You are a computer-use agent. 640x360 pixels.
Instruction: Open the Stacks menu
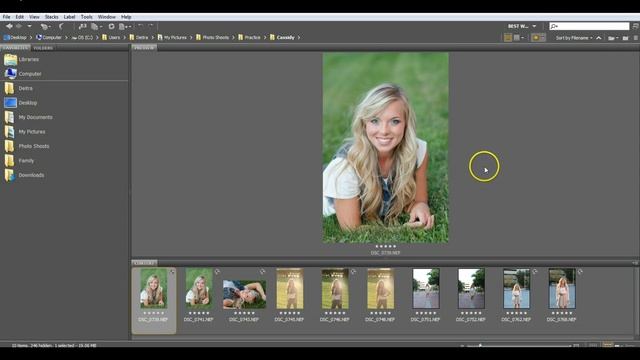click(x=51, y=17)
